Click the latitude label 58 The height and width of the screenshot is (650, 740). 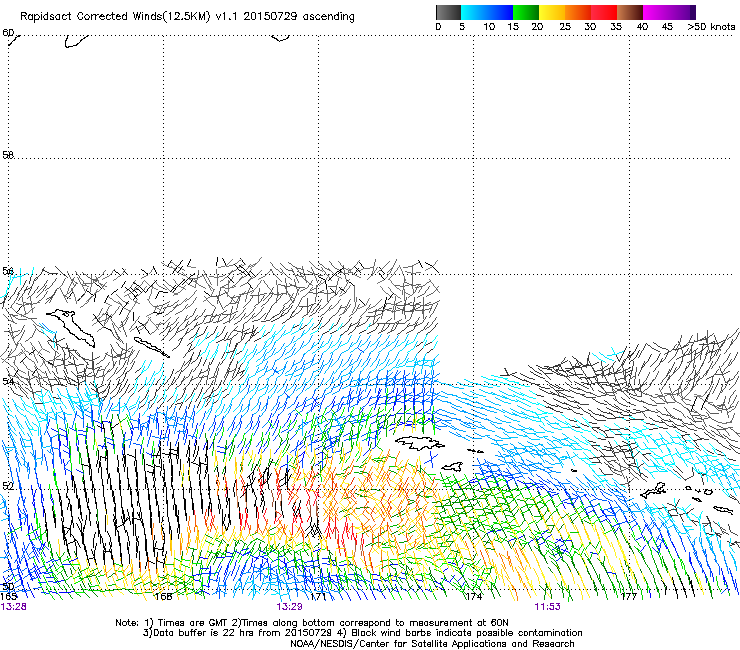[x=8, y=155]
